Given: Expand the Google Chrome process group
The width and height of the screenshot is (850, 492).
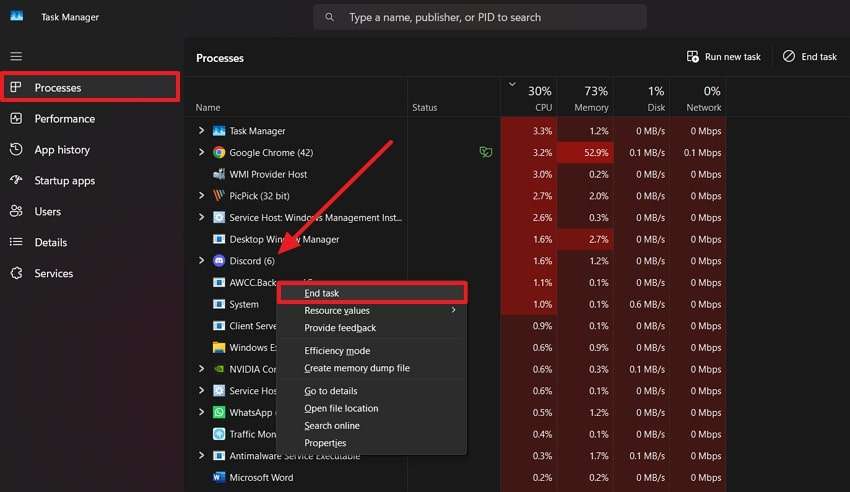Looking at the screenshot, I should (x=201, y=153).
